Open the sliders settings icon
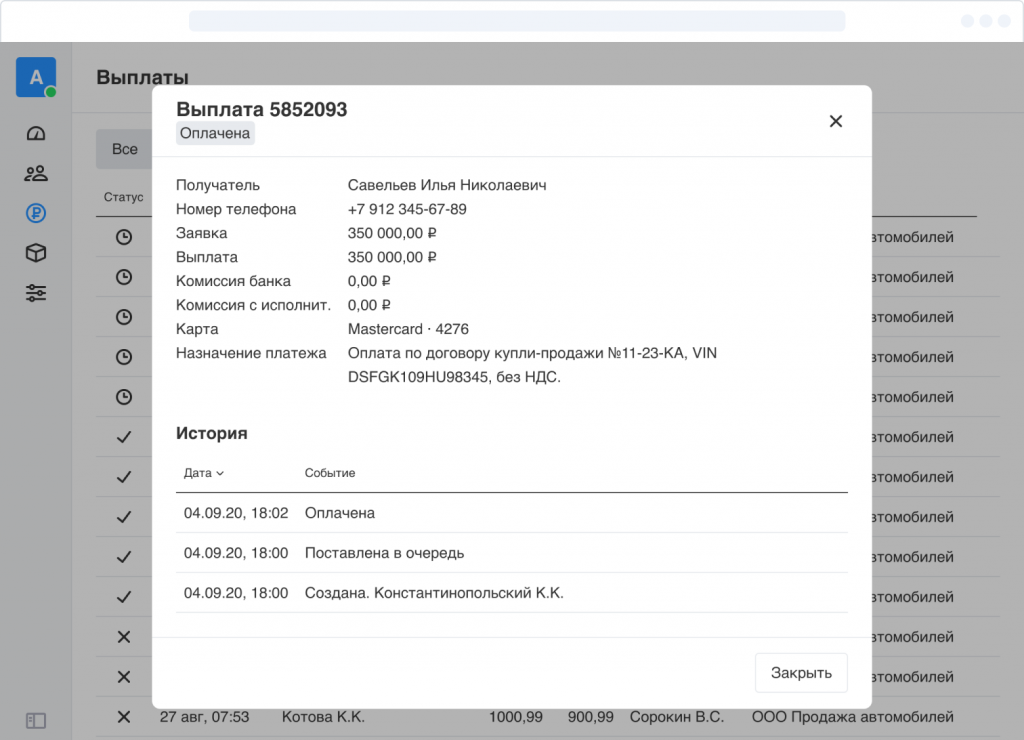The width and height of the screenshot is (1024, 740). click(36, 293)
